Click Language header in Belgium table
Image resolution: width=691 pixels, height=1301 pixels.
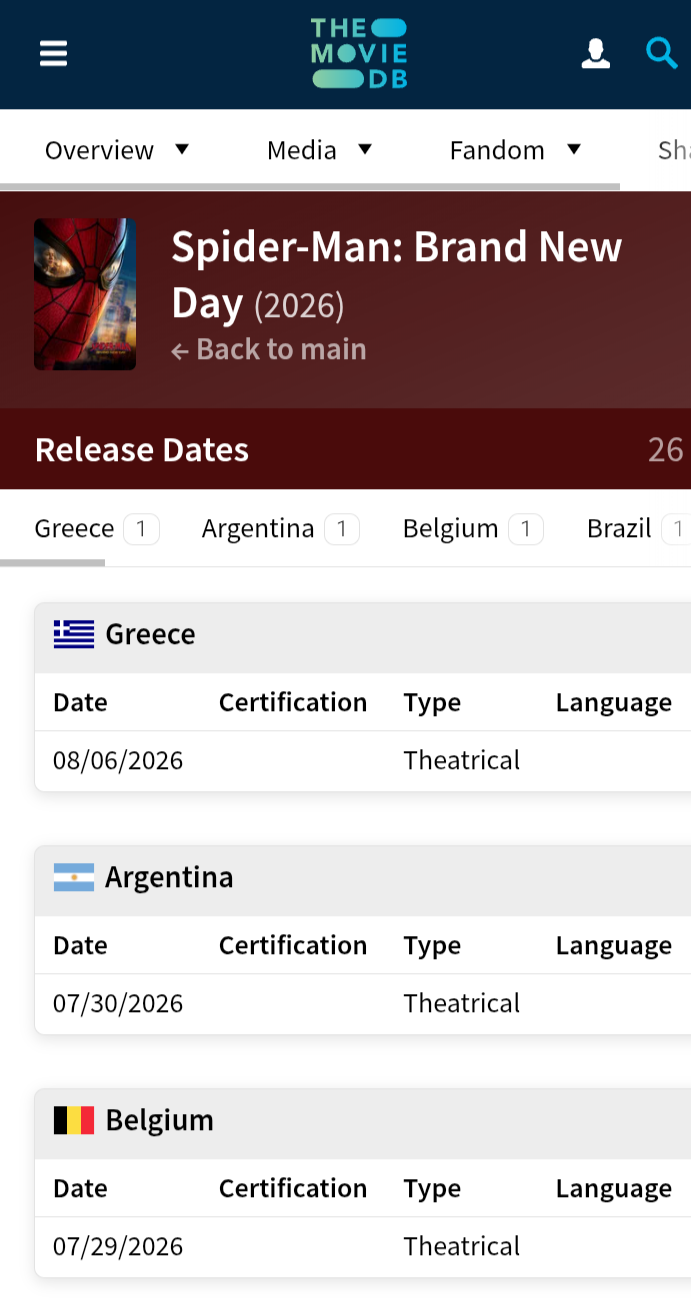(614, 1189)
